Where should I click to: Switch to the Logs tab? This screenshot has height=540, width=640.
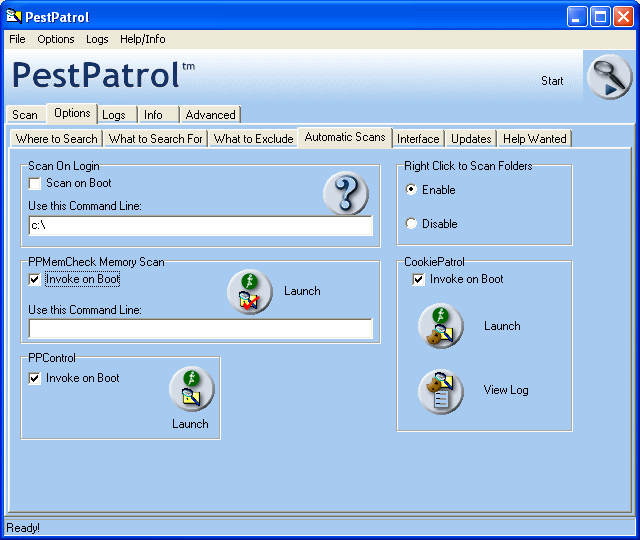coord(116,115)
